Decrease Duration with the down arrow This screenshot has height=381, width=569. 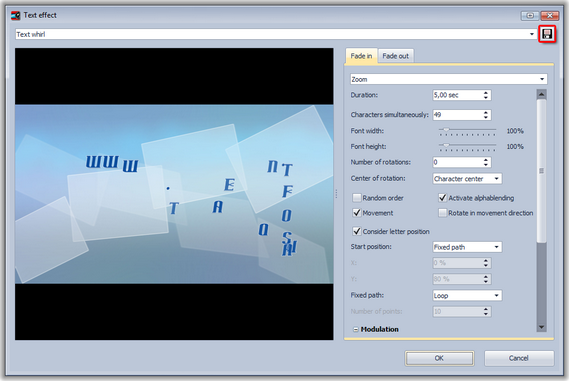tap(486, 98)
